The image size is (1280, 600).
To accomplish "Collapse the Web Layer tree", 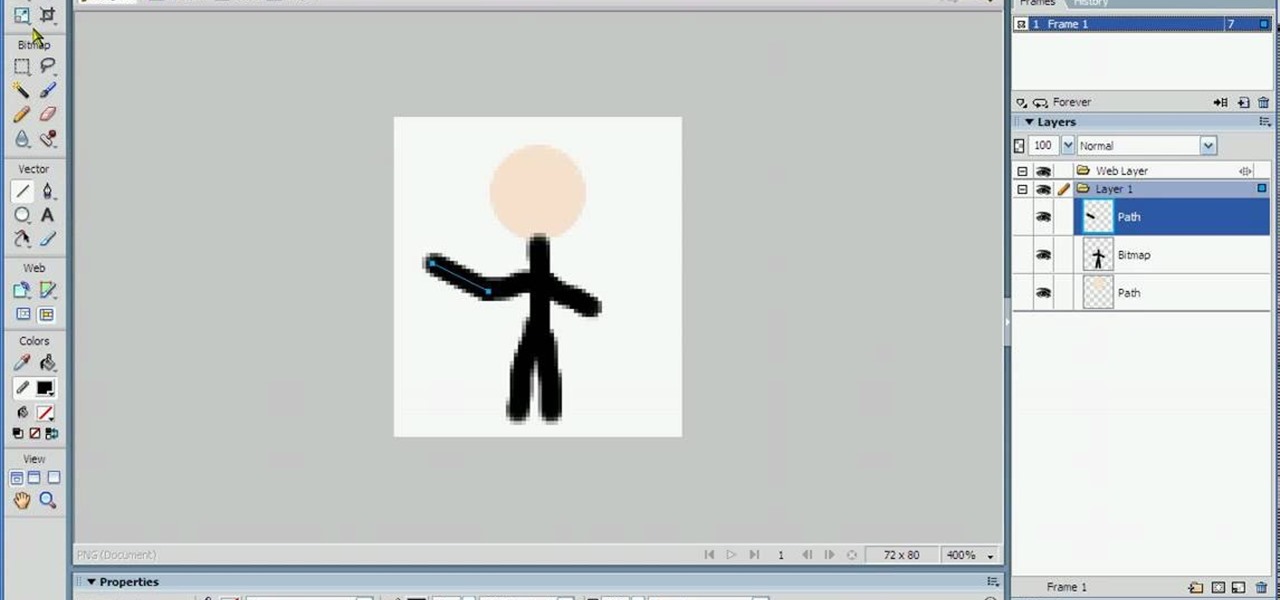I will pos(1022,171).
